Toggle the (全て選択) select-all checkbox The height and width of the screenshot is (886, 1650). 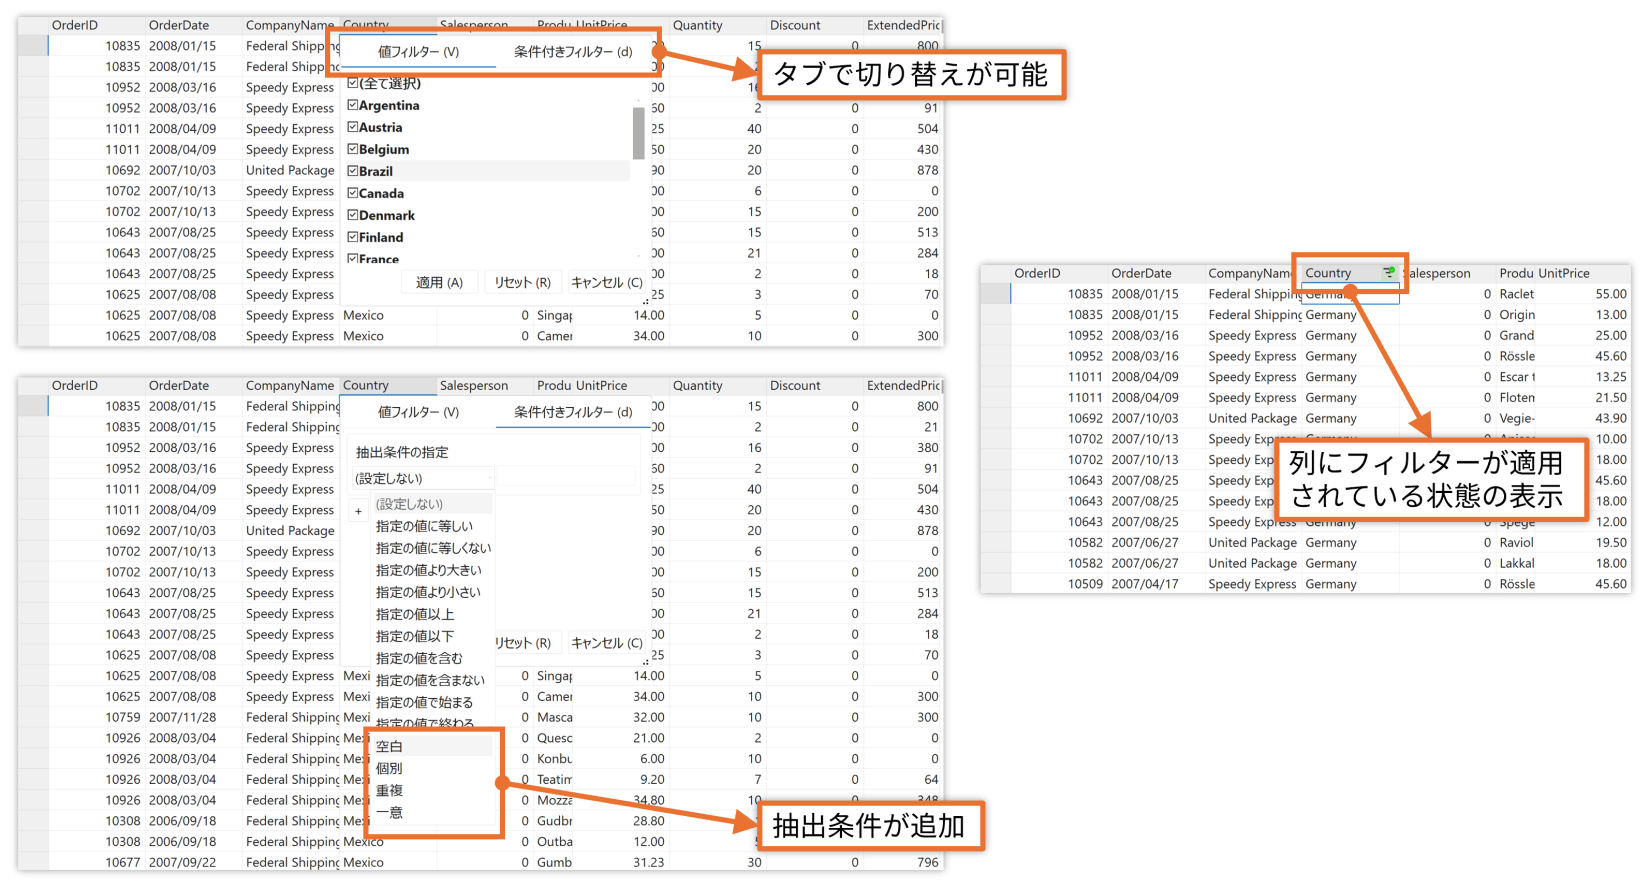click(353, 83)
